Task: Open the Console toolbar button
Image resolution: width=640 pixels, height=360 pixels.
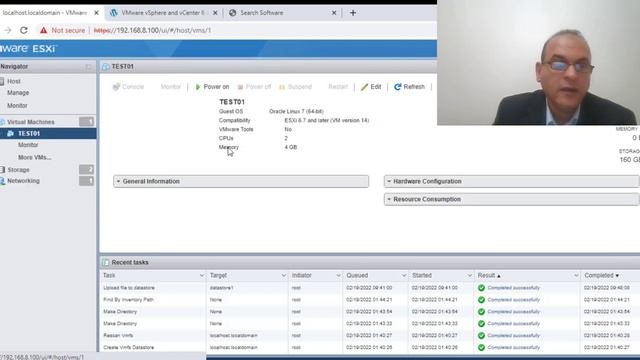Action: 128,87
